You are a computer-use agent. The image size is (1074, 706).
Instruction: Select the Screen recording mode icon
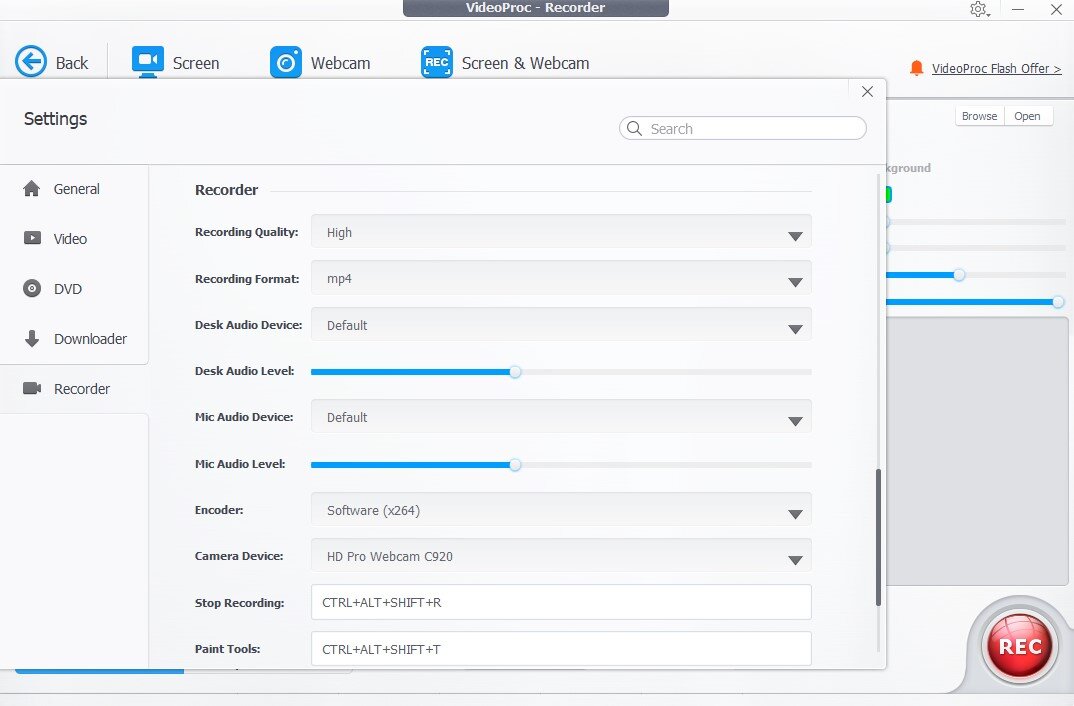(148, 62)
